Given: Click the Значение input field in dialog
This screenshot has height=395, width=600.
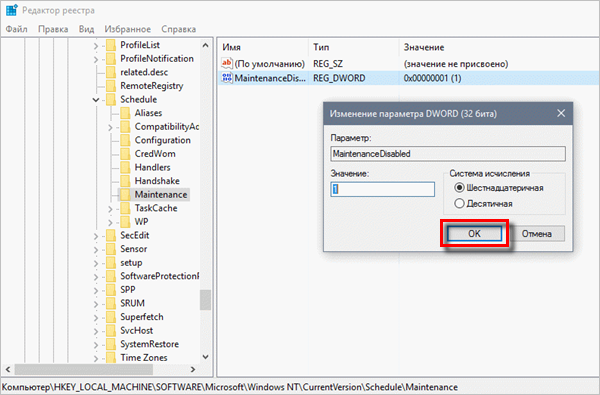Looking at the screenshot, I should pyautogui.click(x=383, y=189).
